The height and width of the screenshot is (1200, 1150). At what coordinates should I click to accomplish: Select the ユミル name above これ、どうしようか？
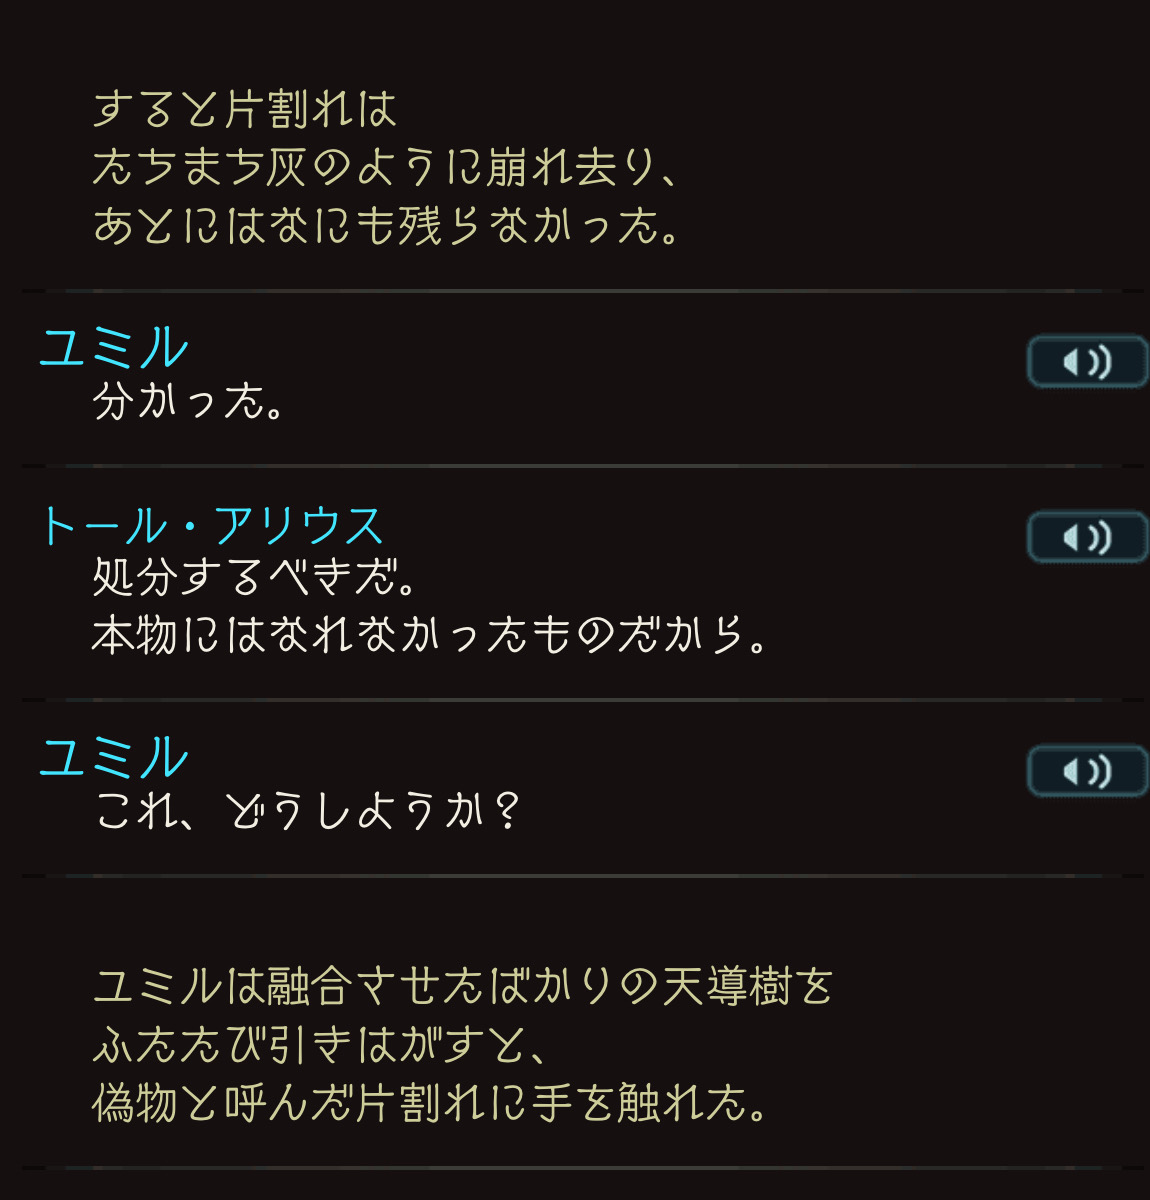[113, 757]
